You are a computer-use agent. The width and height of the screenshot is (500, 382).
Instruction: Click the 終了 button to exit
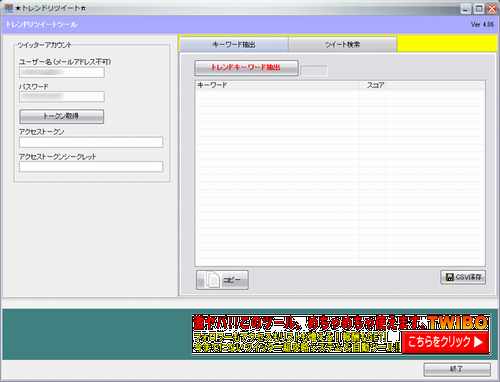pyautogui.click(x=457, y=369)
